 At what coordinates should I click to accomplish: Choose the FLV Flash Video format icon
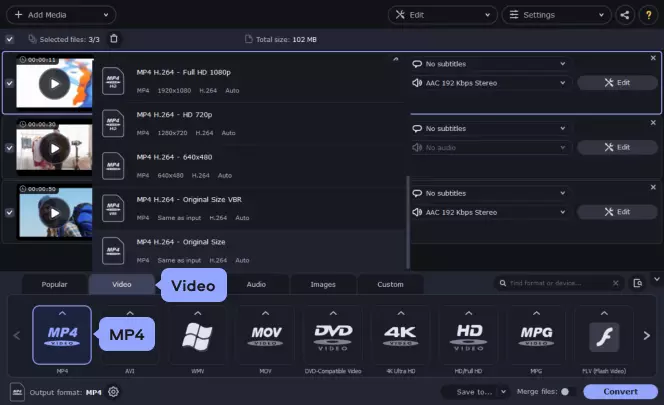(604, 335)
